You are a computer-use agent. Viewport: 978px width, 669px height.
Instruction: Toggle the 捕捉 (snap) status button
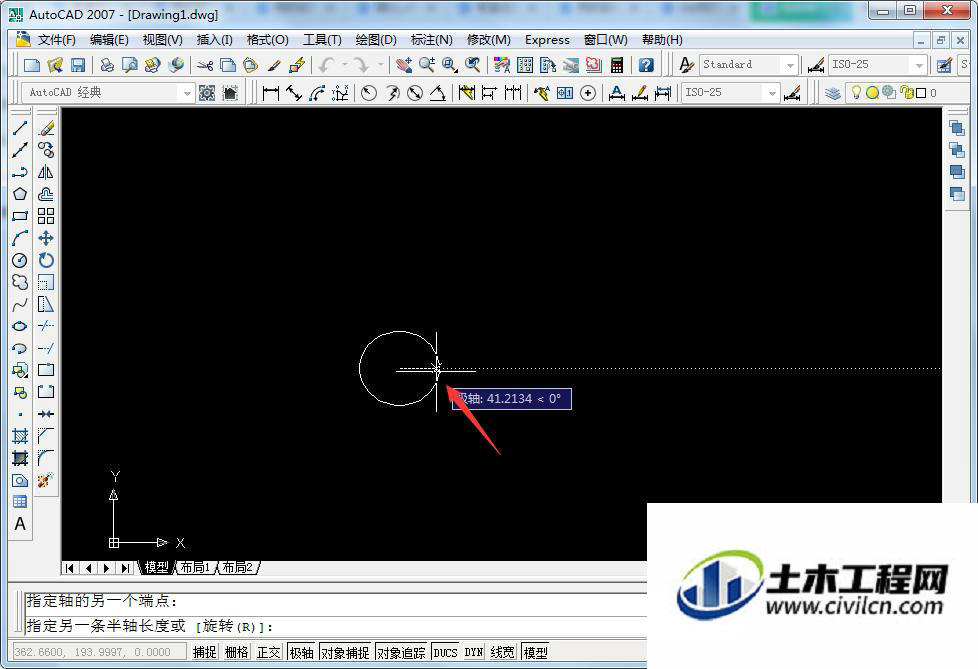coord(205,652)
